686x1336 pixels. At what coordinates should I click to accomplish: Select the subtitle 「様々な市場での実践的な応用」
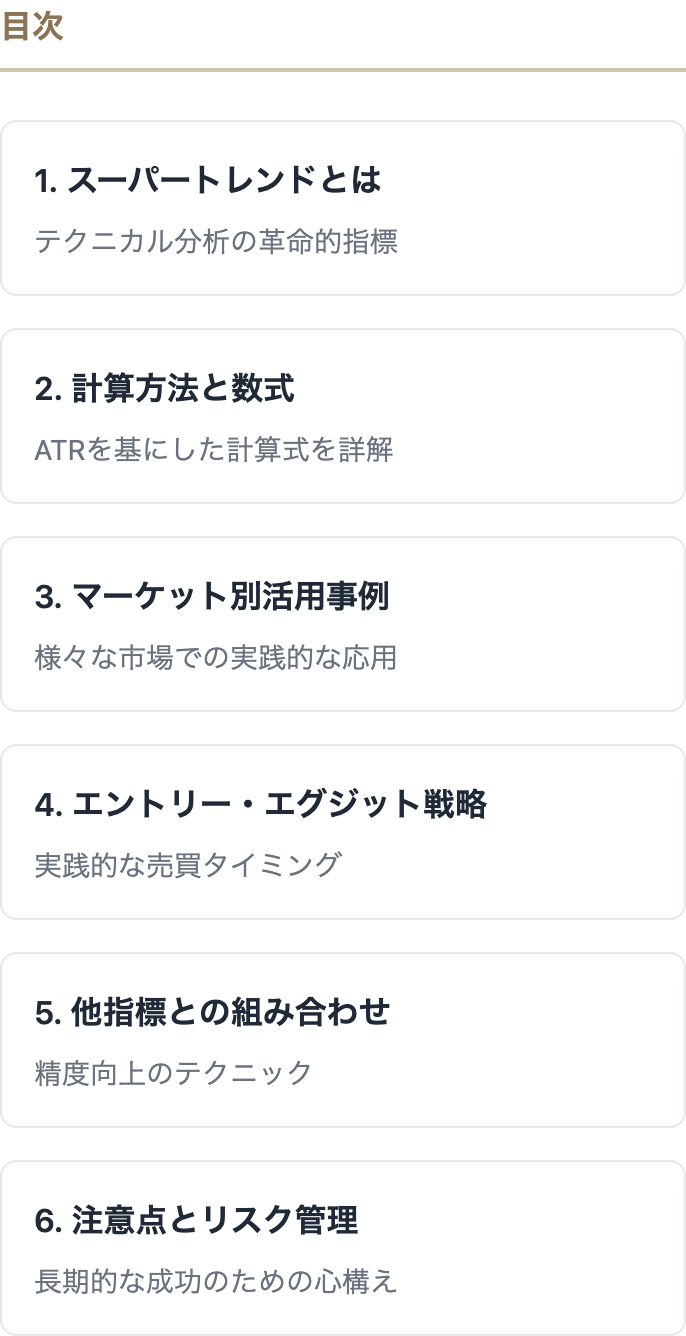216,658
